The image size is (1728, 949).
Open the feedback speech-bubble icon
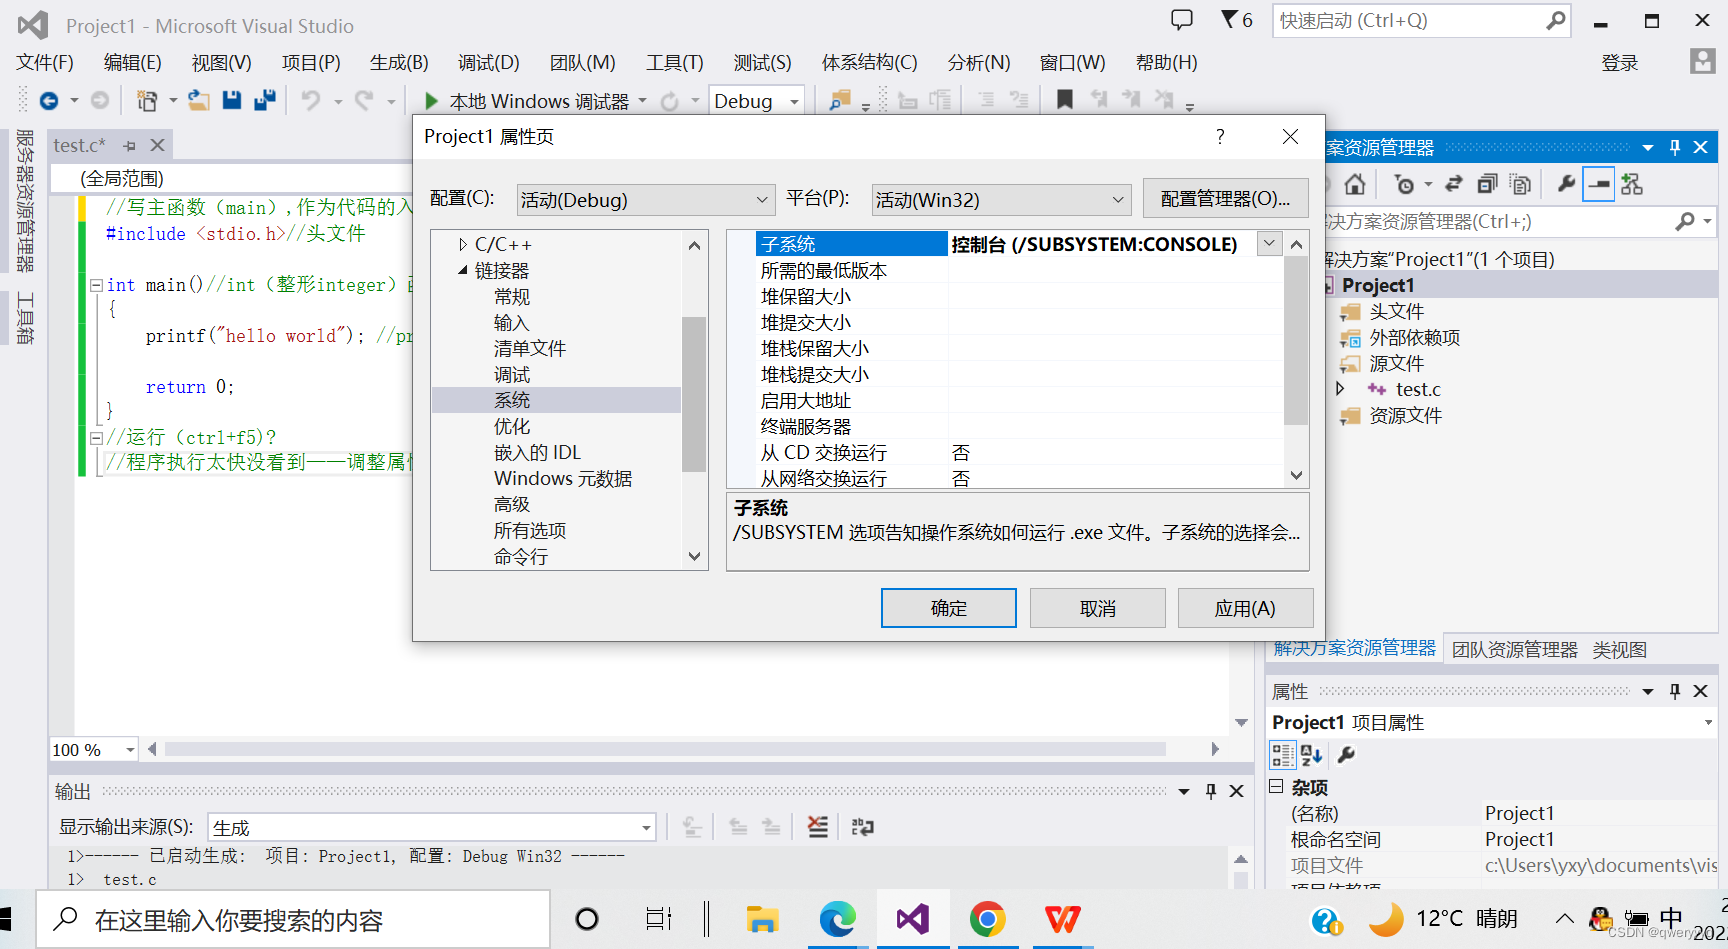(x=1182, y=20)
